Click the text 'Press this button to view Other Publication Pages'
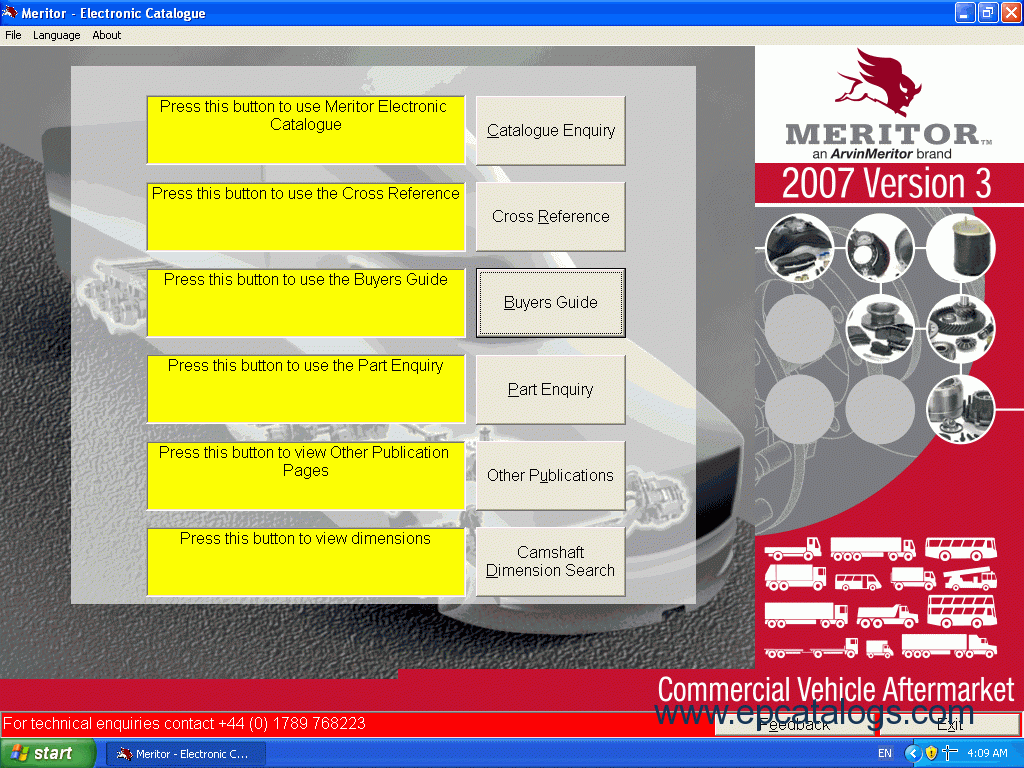The width and height of the screenshot is (1024, 768). click(304, 462)
